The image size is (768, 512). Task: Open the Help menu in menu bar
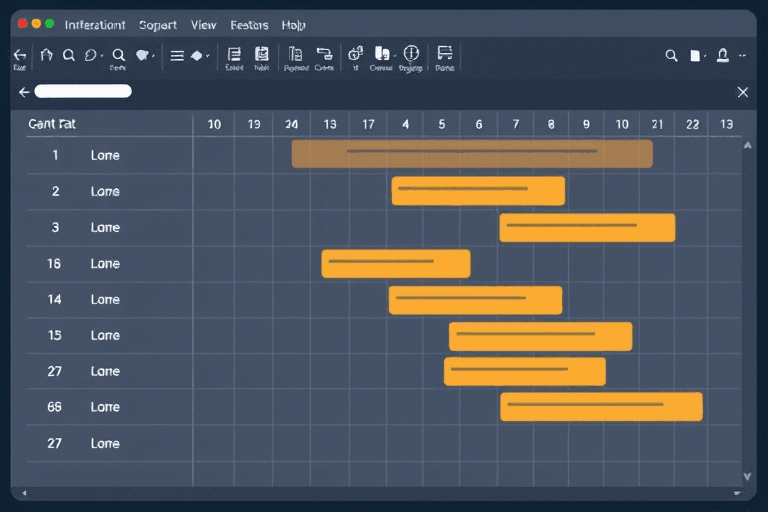(x=294, y=25)
